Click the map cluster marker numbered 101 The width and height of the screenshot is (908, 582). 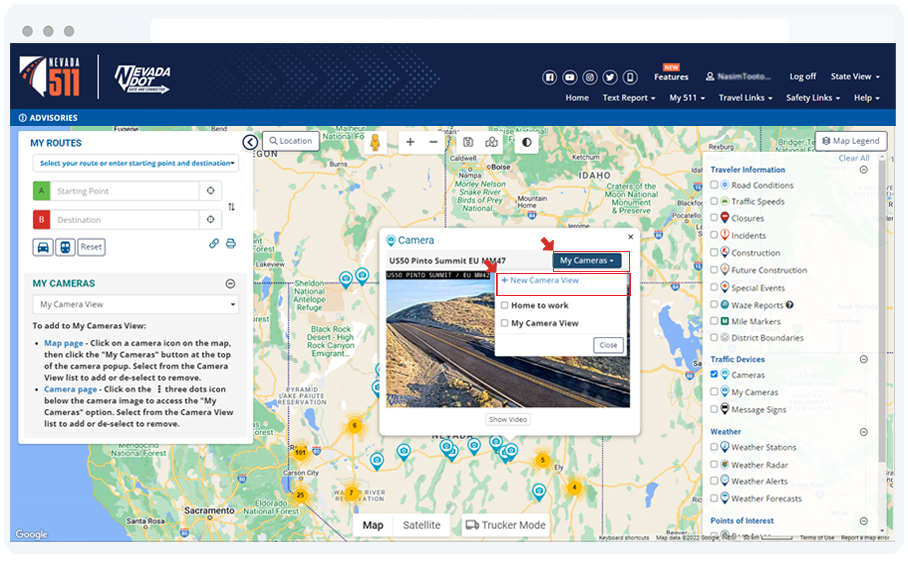coord(300,452)
